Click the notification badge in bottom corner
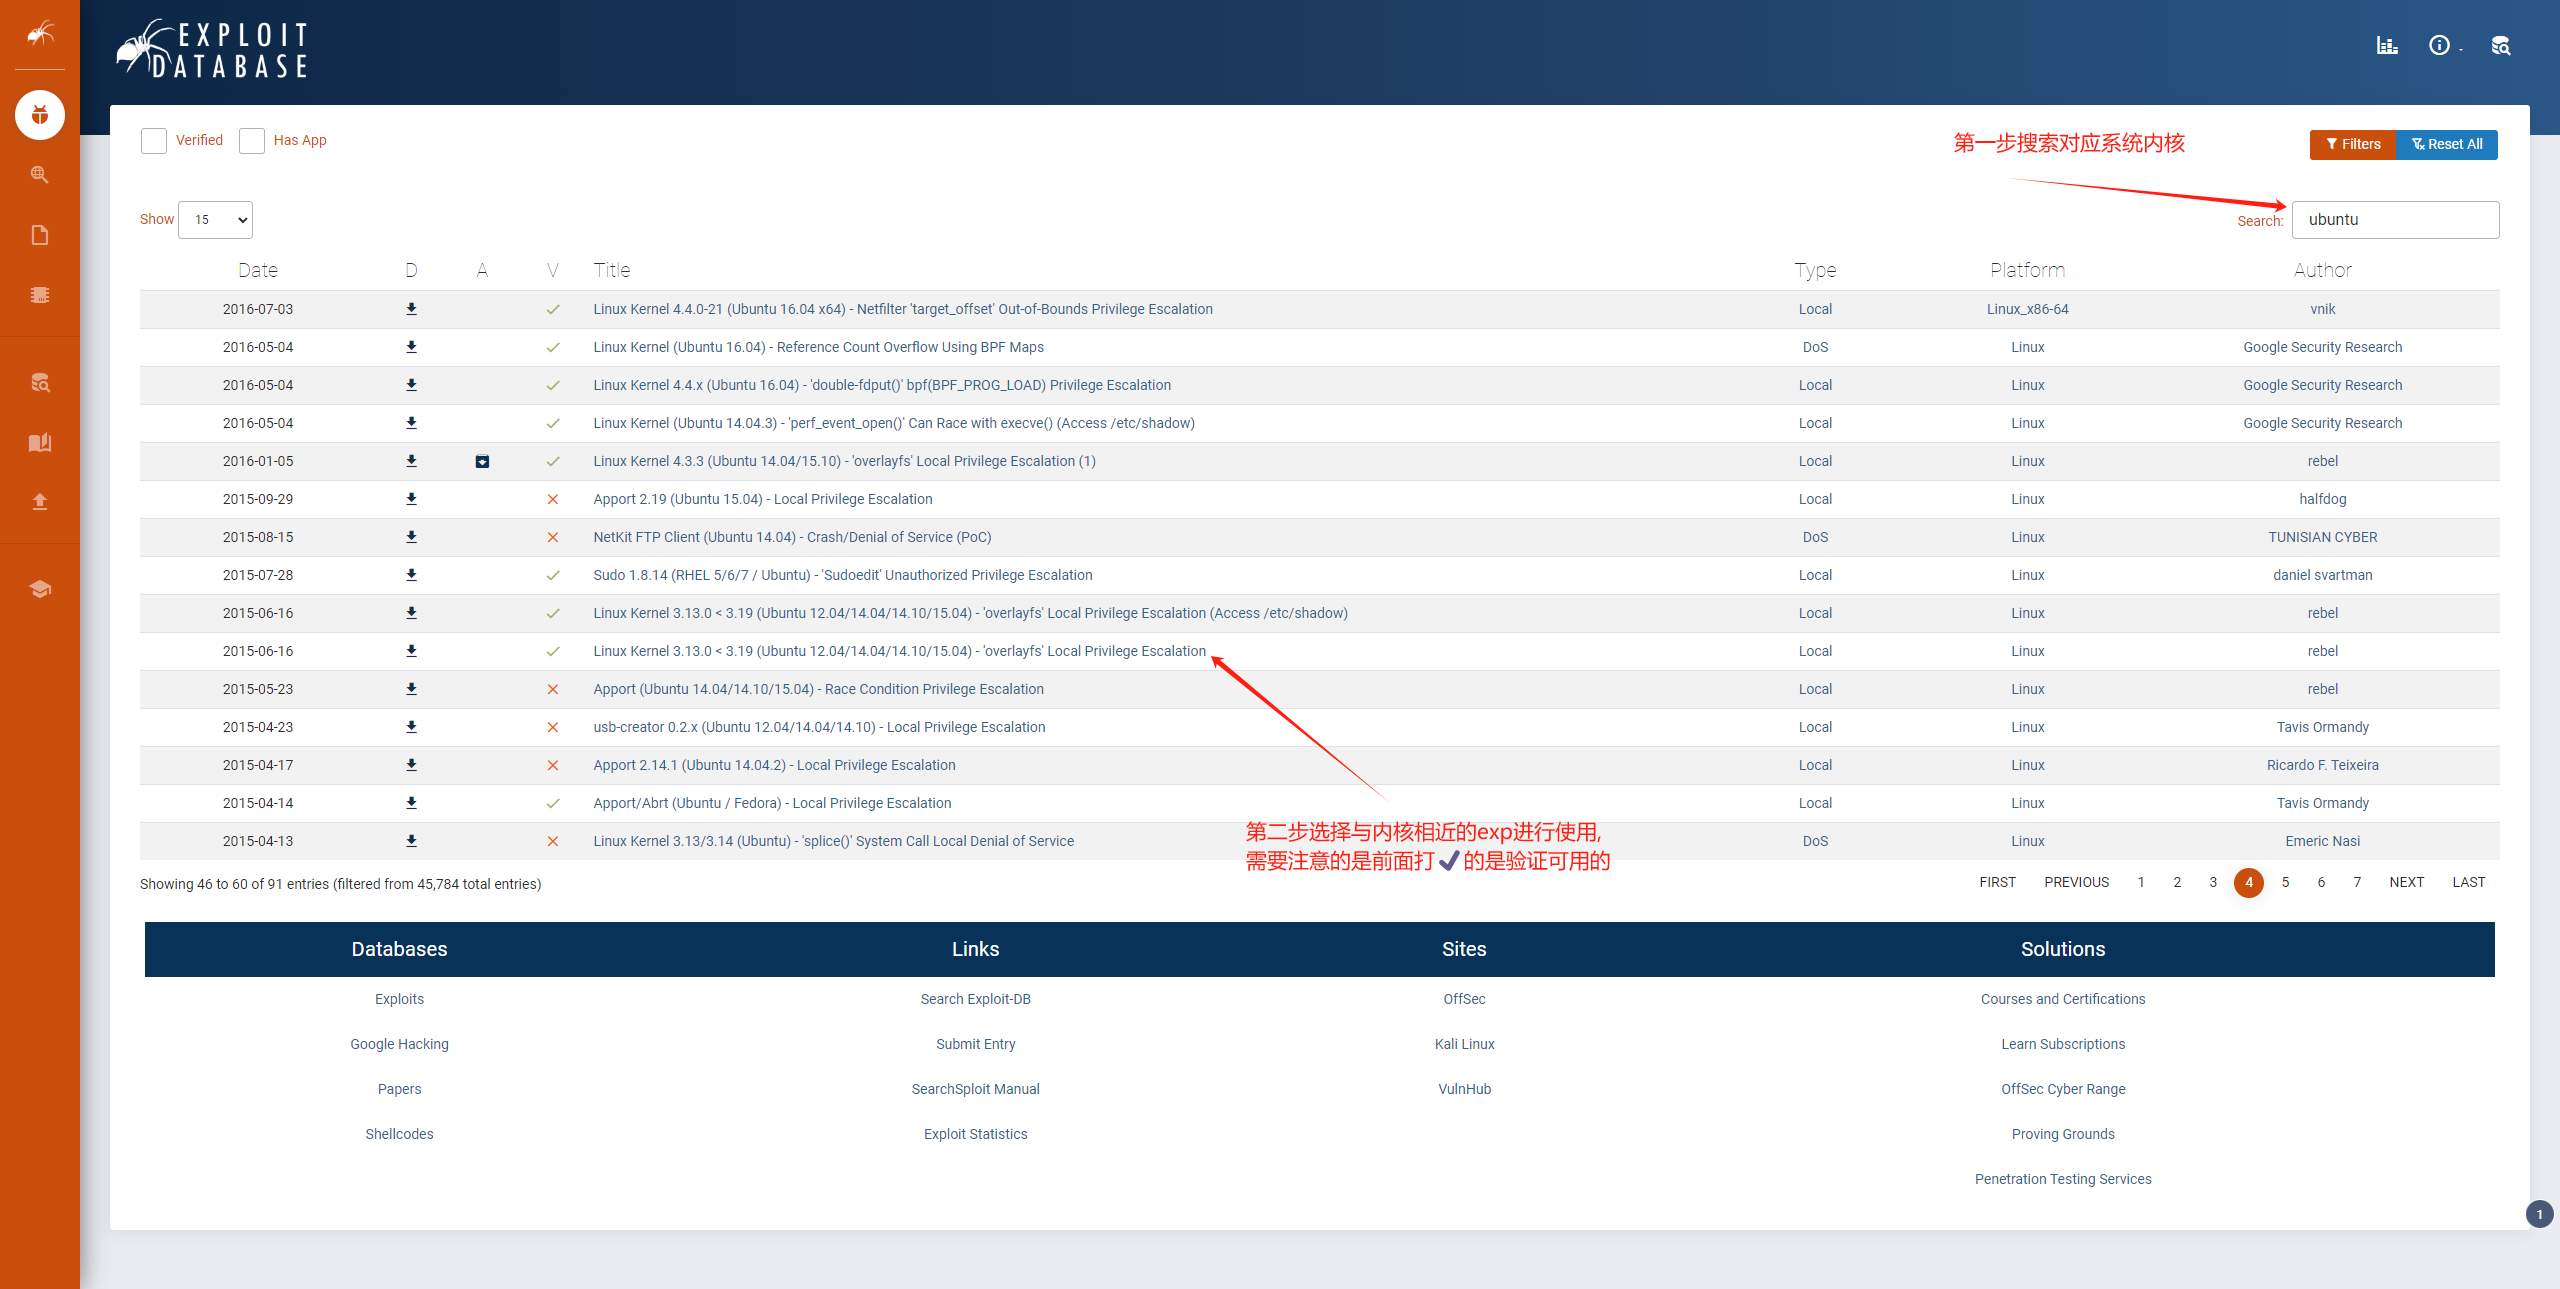2560x1289 pixels. [x=2539, y=1214]
